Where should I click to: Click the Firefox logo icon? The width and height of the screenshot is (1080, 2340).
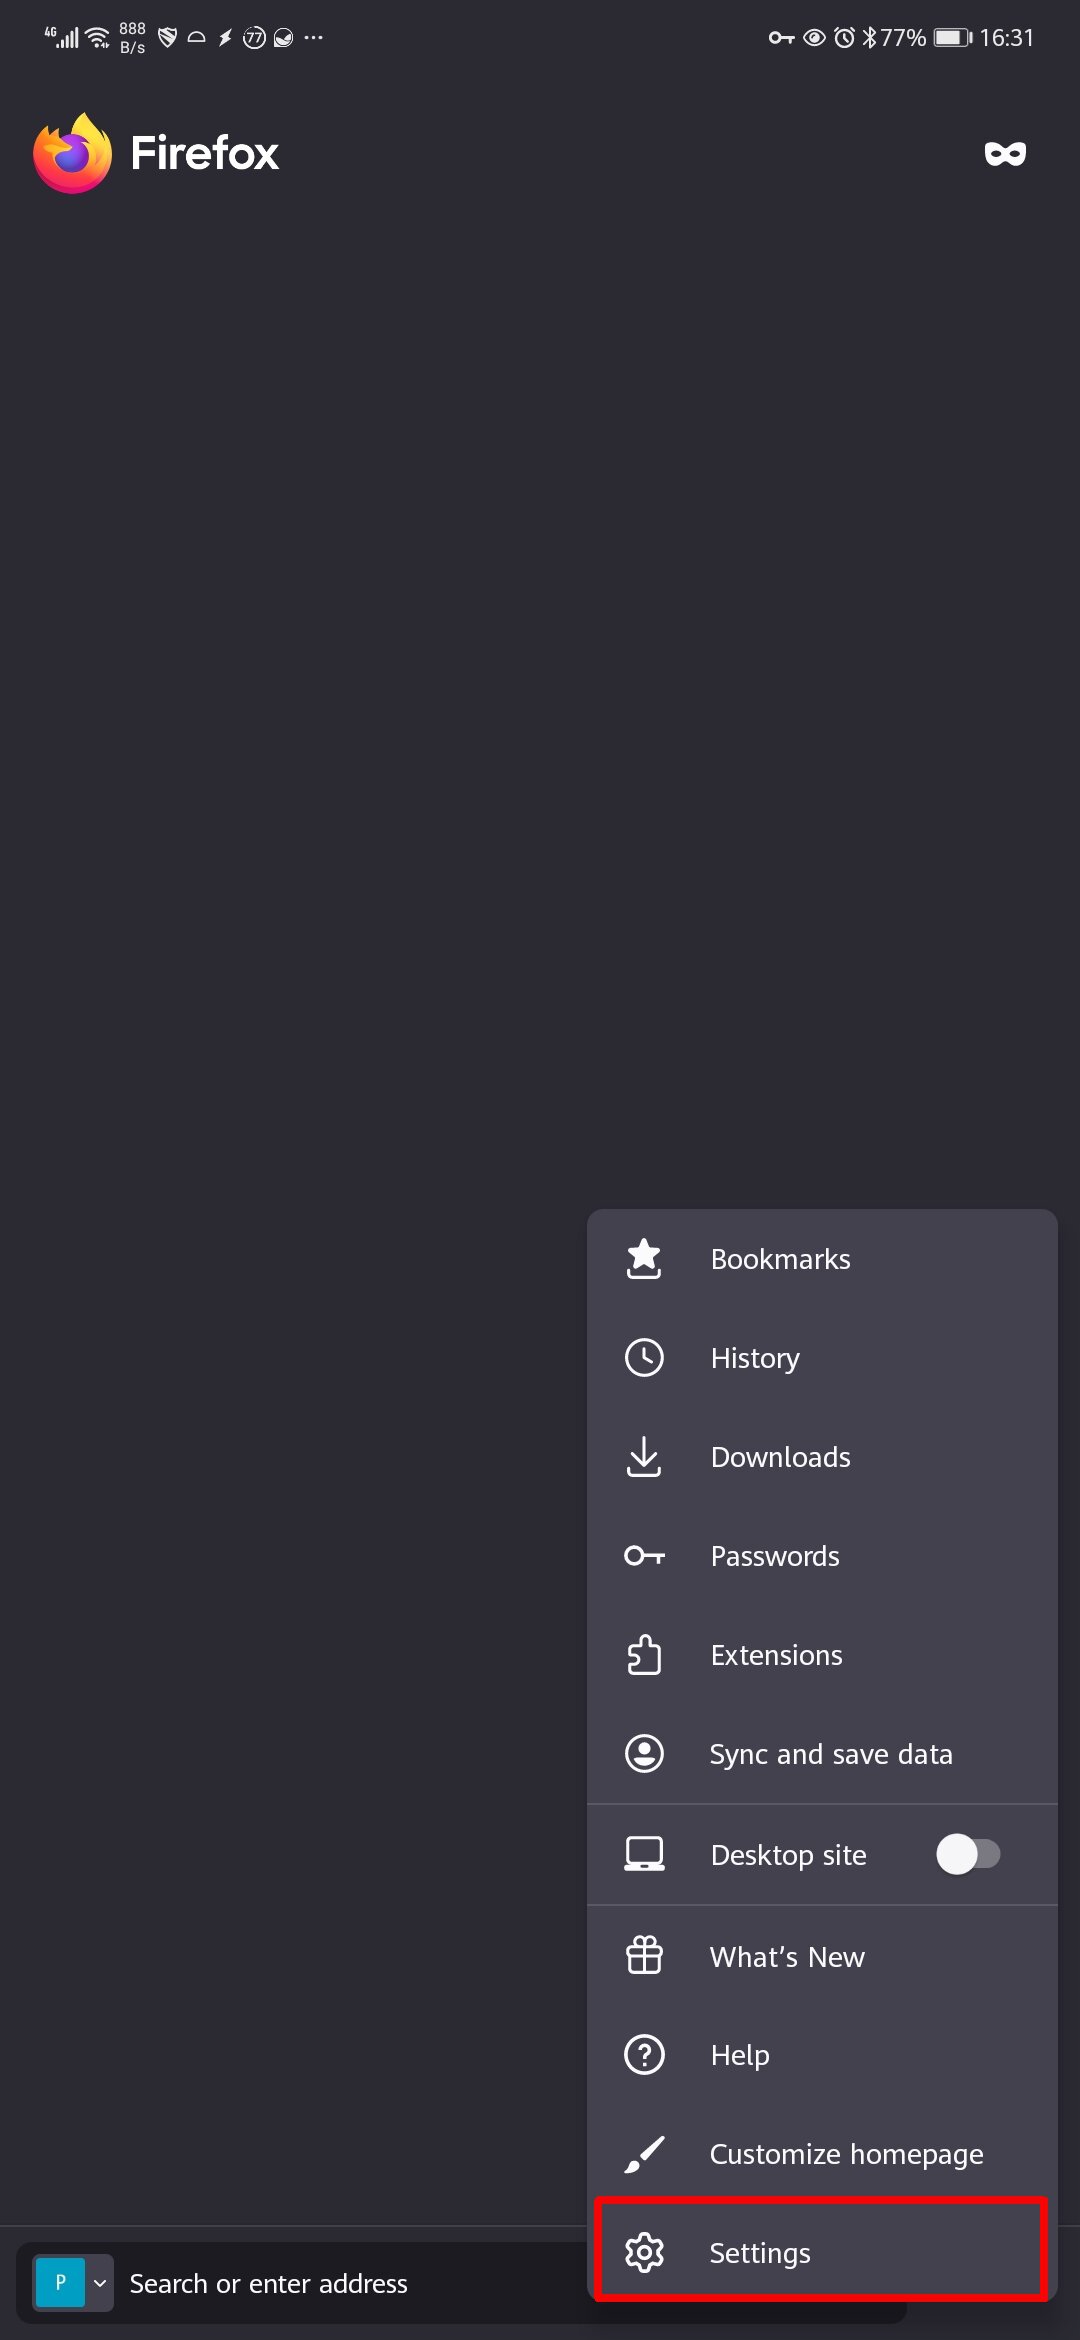pyautogui.click(x=72, y=154)
